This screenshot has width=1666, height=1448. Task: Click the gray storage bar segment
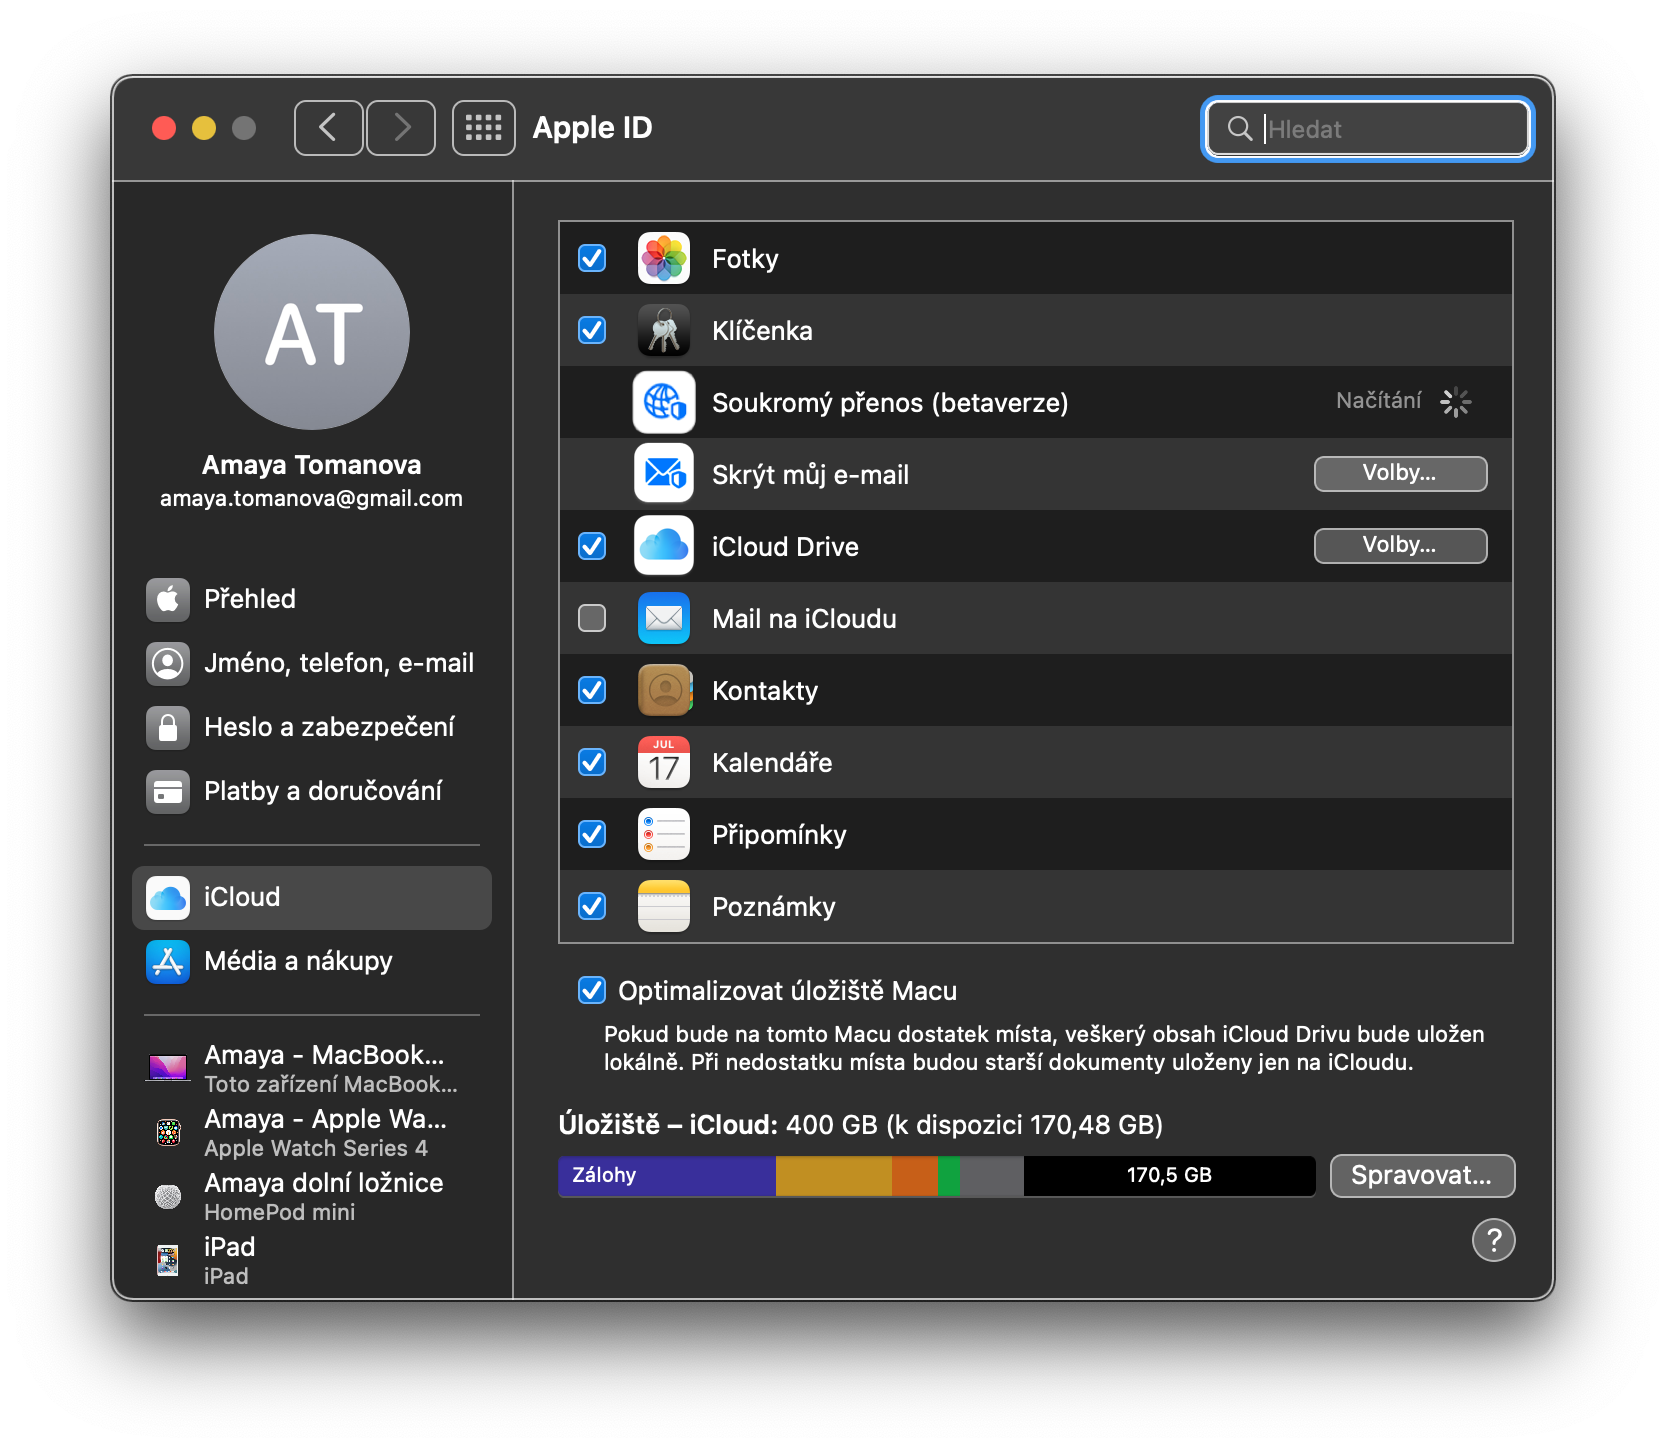[992, 1176]
